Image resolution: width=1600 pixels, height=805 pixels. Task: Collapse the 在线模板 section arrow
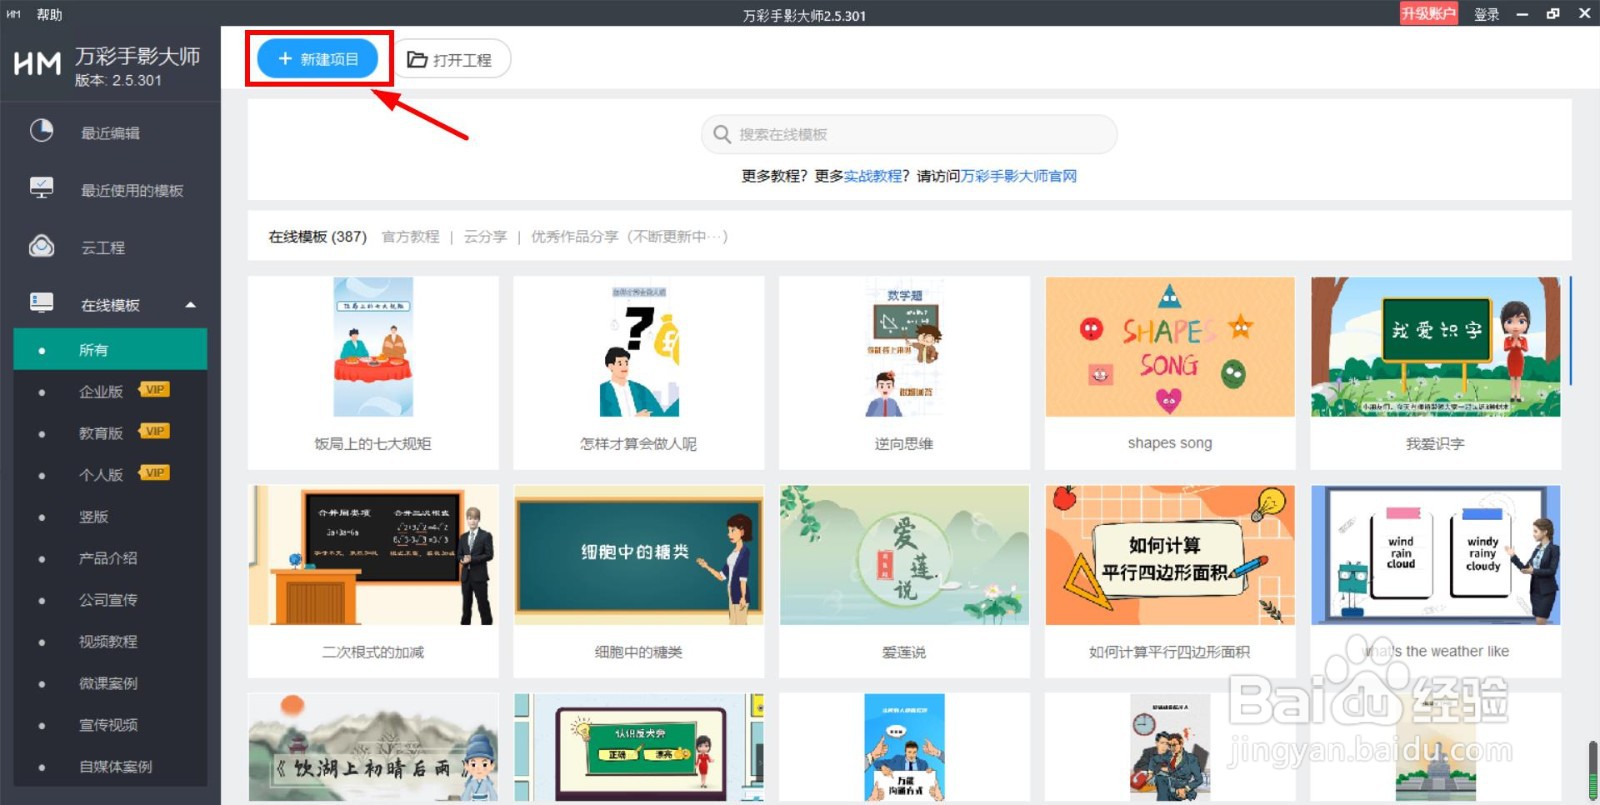pos(190,305)
